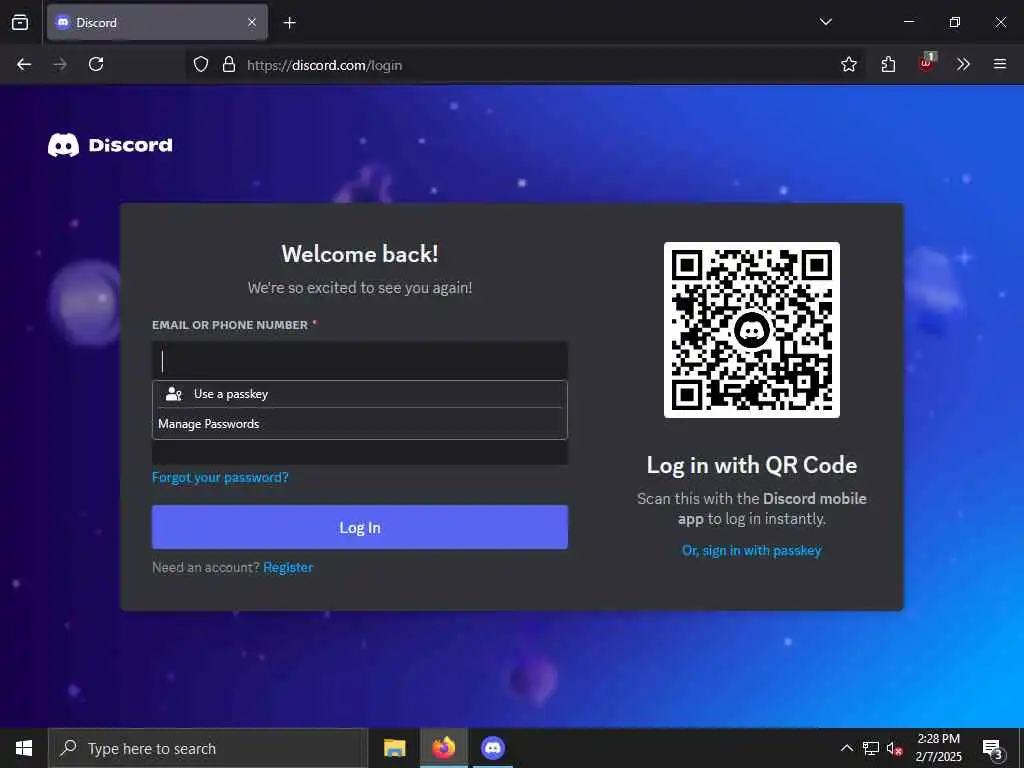Screen dimensions: 1024x768
Task: Open the Discord app in taskbar
Action: pos(493,748)
